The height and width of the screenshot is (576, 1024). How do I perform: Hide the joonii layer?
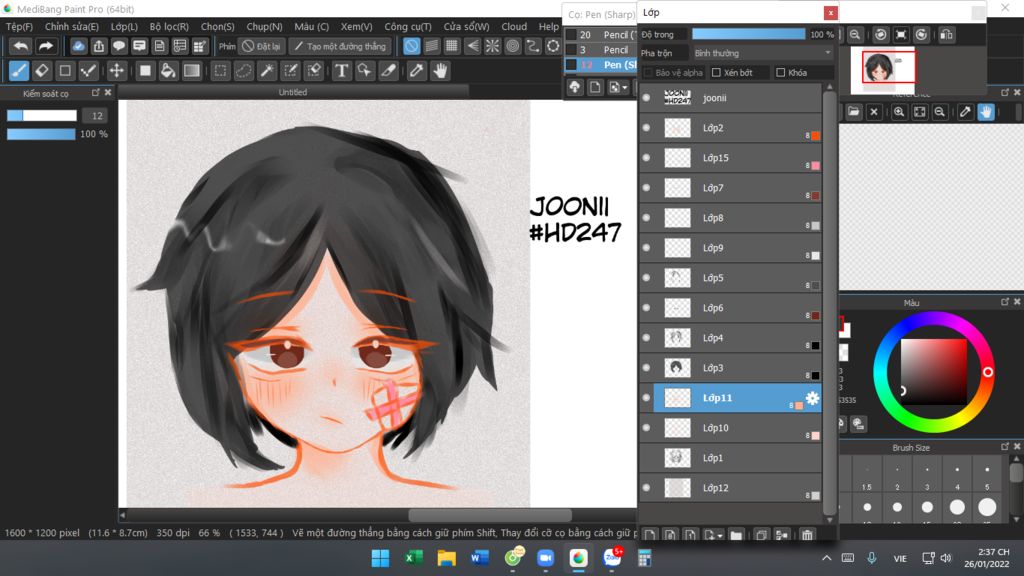pos(647,98)
